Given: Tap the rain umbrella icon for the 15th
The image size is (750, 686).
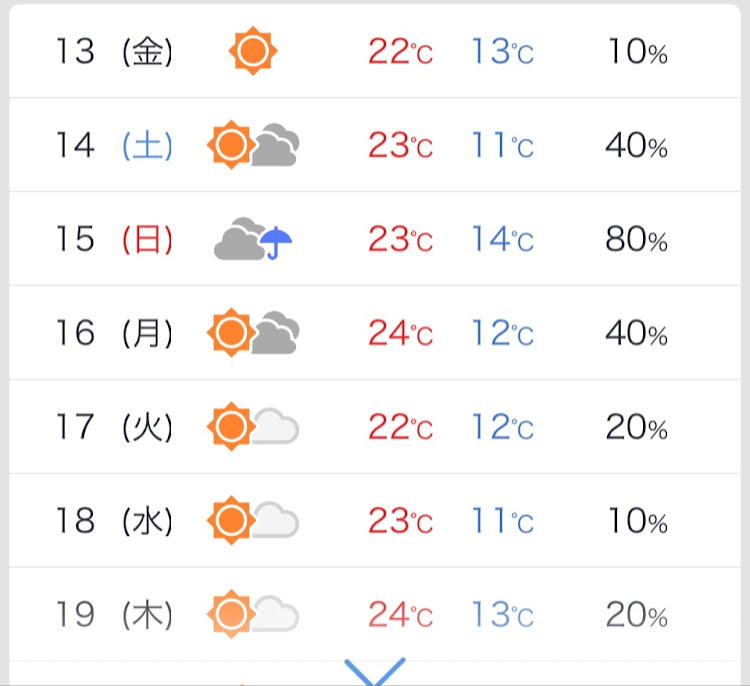Looking at the screenshot, I should (x=253, y=239).
